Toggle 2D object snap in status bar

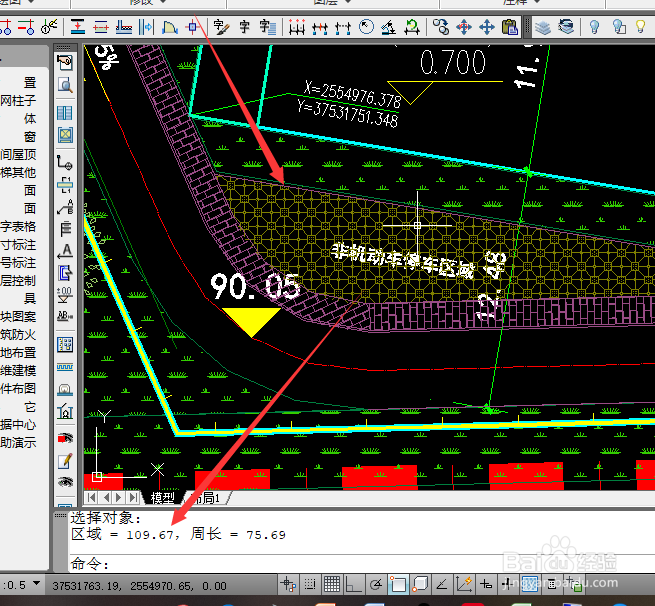pyautogui.click(x=398, y=584)
